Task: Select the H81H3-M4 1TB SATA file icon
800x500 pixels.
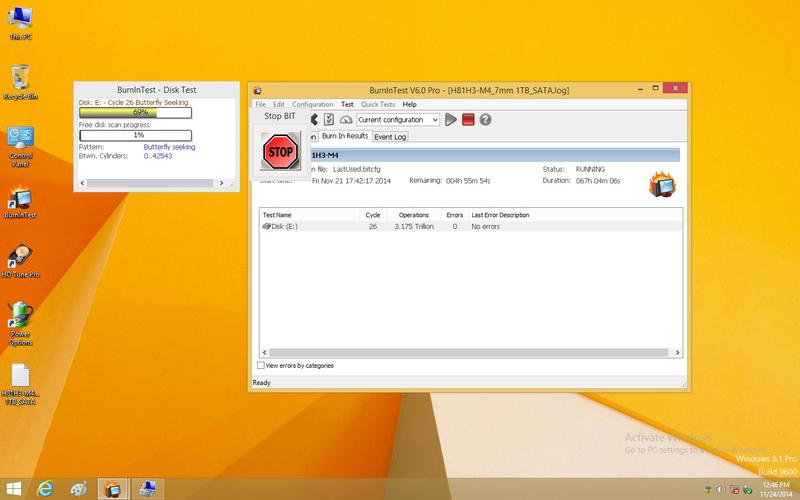Action: 20,384
